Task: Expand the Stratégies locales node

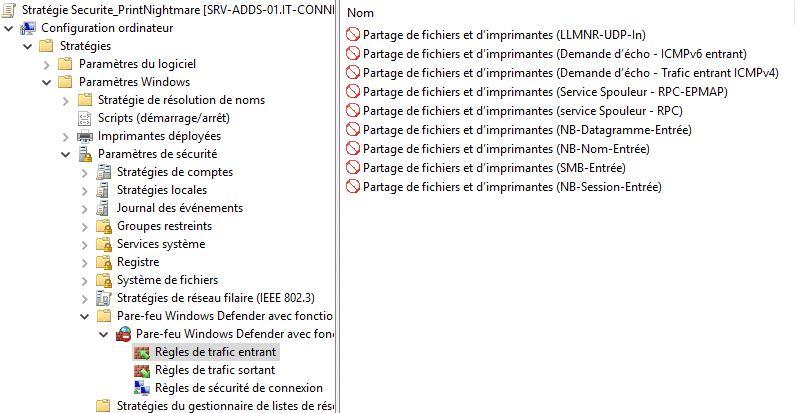Action: click(85, 190)
